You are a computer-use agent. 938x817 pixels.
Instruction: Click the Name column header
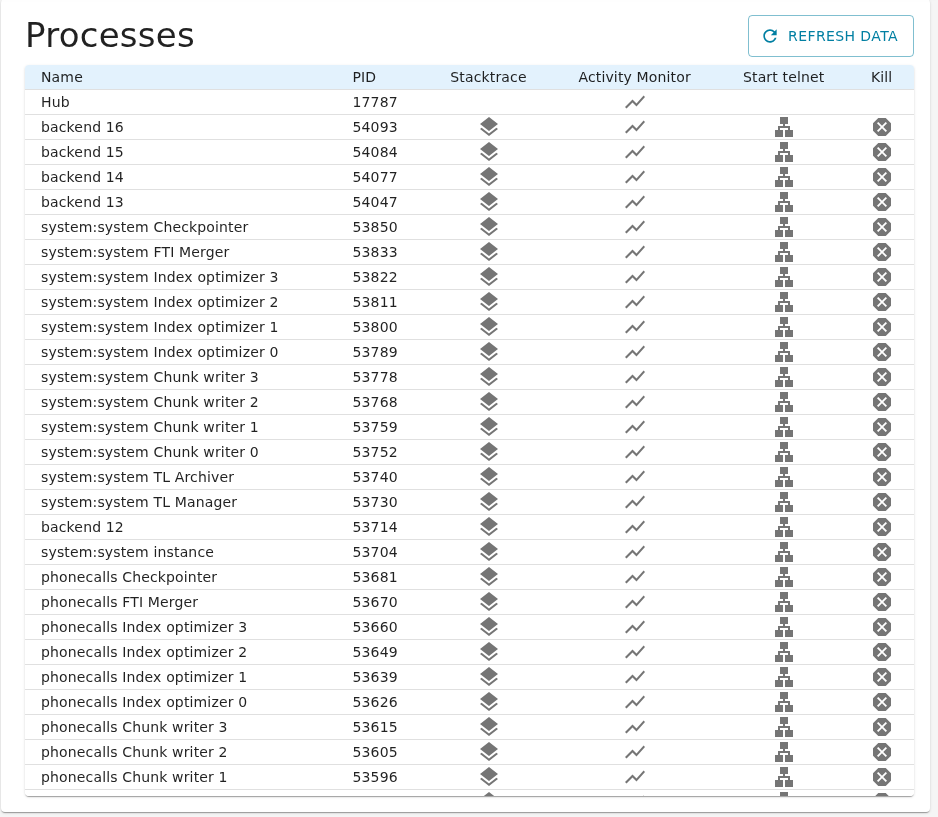[62, 77]
